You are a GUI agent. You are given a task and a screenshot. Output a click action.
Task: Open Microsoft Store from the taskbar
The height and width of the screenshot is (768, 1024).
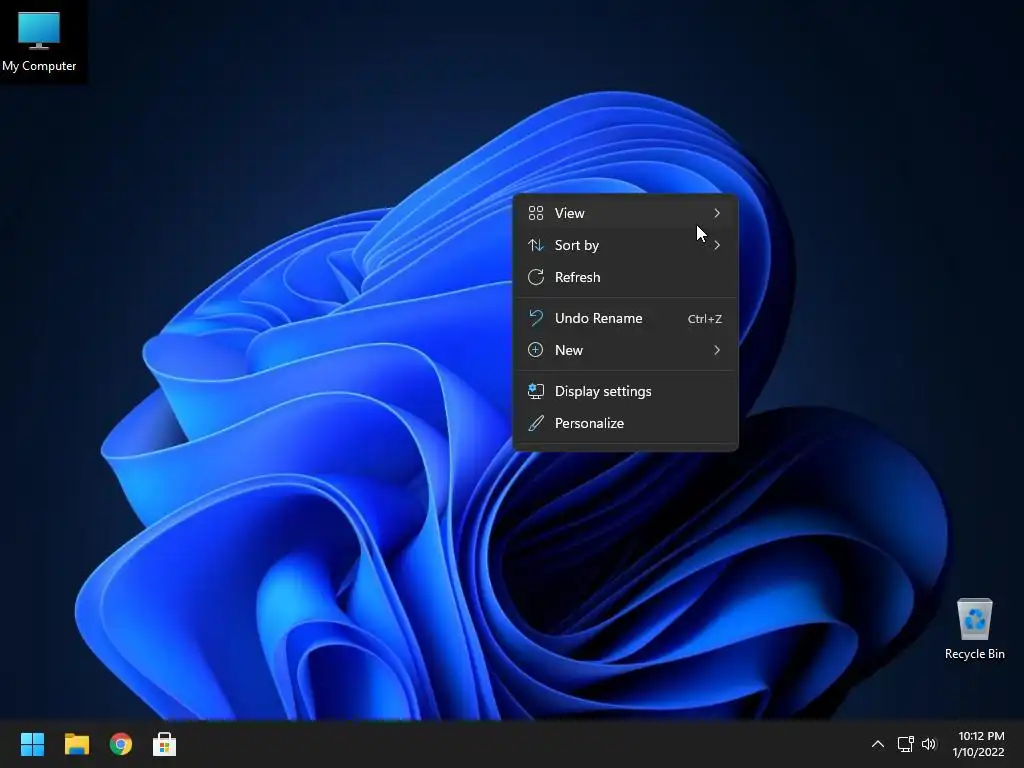pyautogui.click(x=165, y=744)
